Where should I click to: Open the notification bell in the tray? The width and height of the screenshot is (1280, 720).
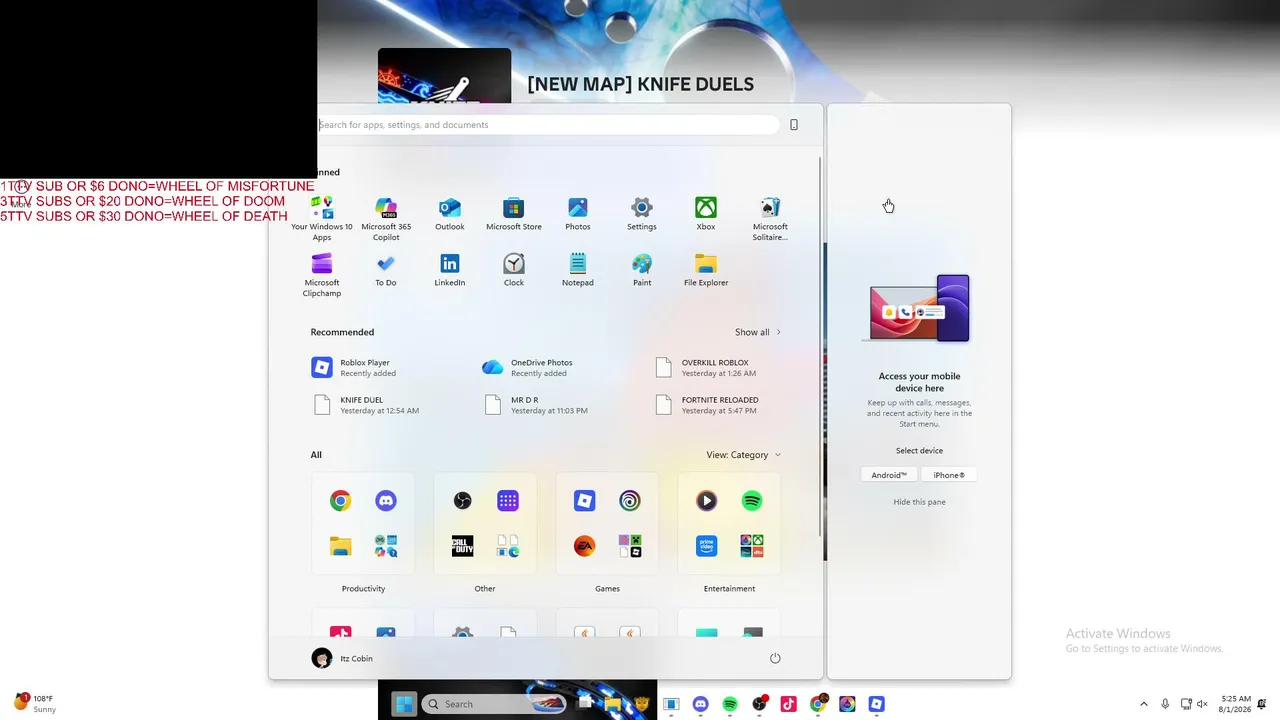(x=1264, y=704)
